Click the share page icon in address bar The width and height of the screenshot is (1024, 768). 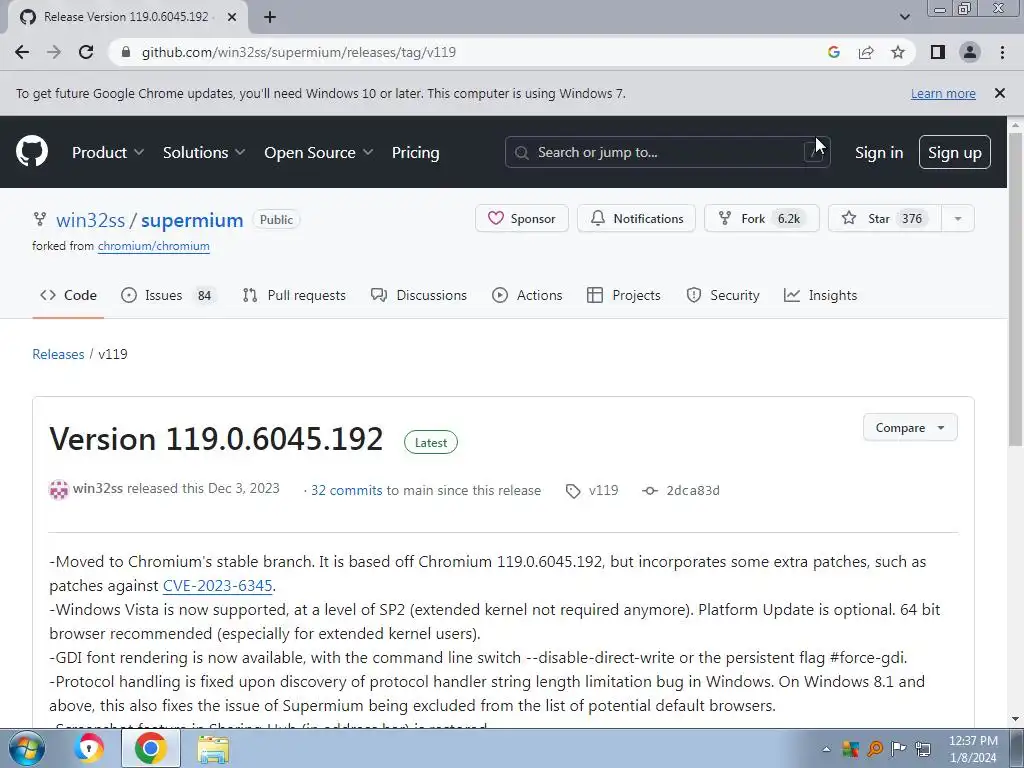coord(866,52)
